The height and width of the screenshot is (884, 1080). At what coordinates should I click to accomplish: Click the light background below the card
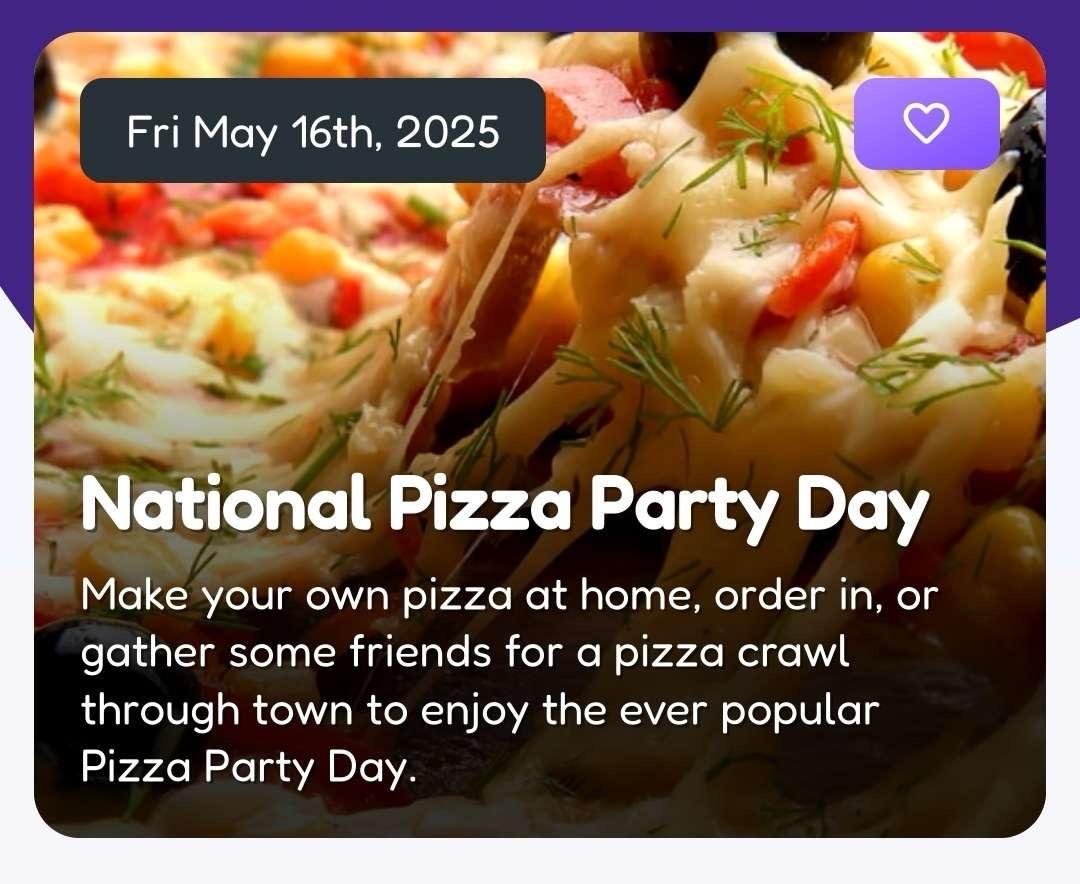(x=540, y=861)
